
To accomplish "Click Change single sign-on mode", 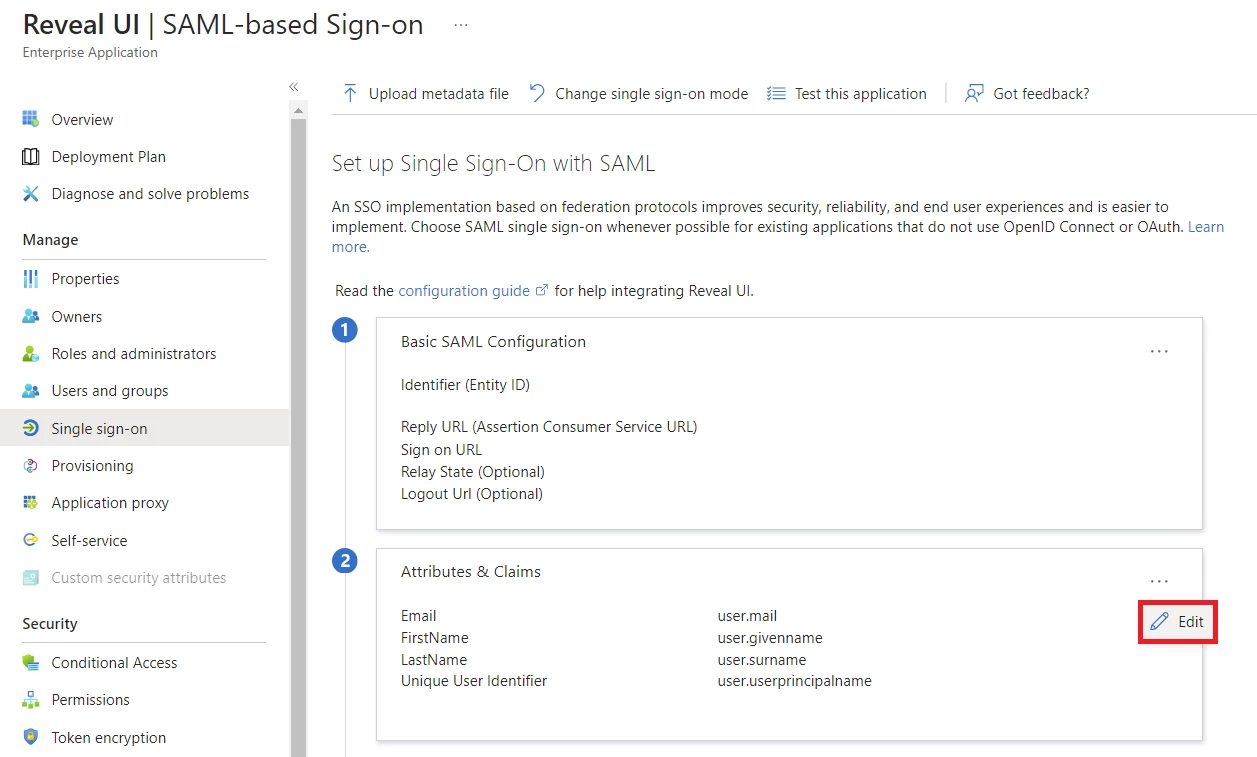I will (x=638, y=93).
